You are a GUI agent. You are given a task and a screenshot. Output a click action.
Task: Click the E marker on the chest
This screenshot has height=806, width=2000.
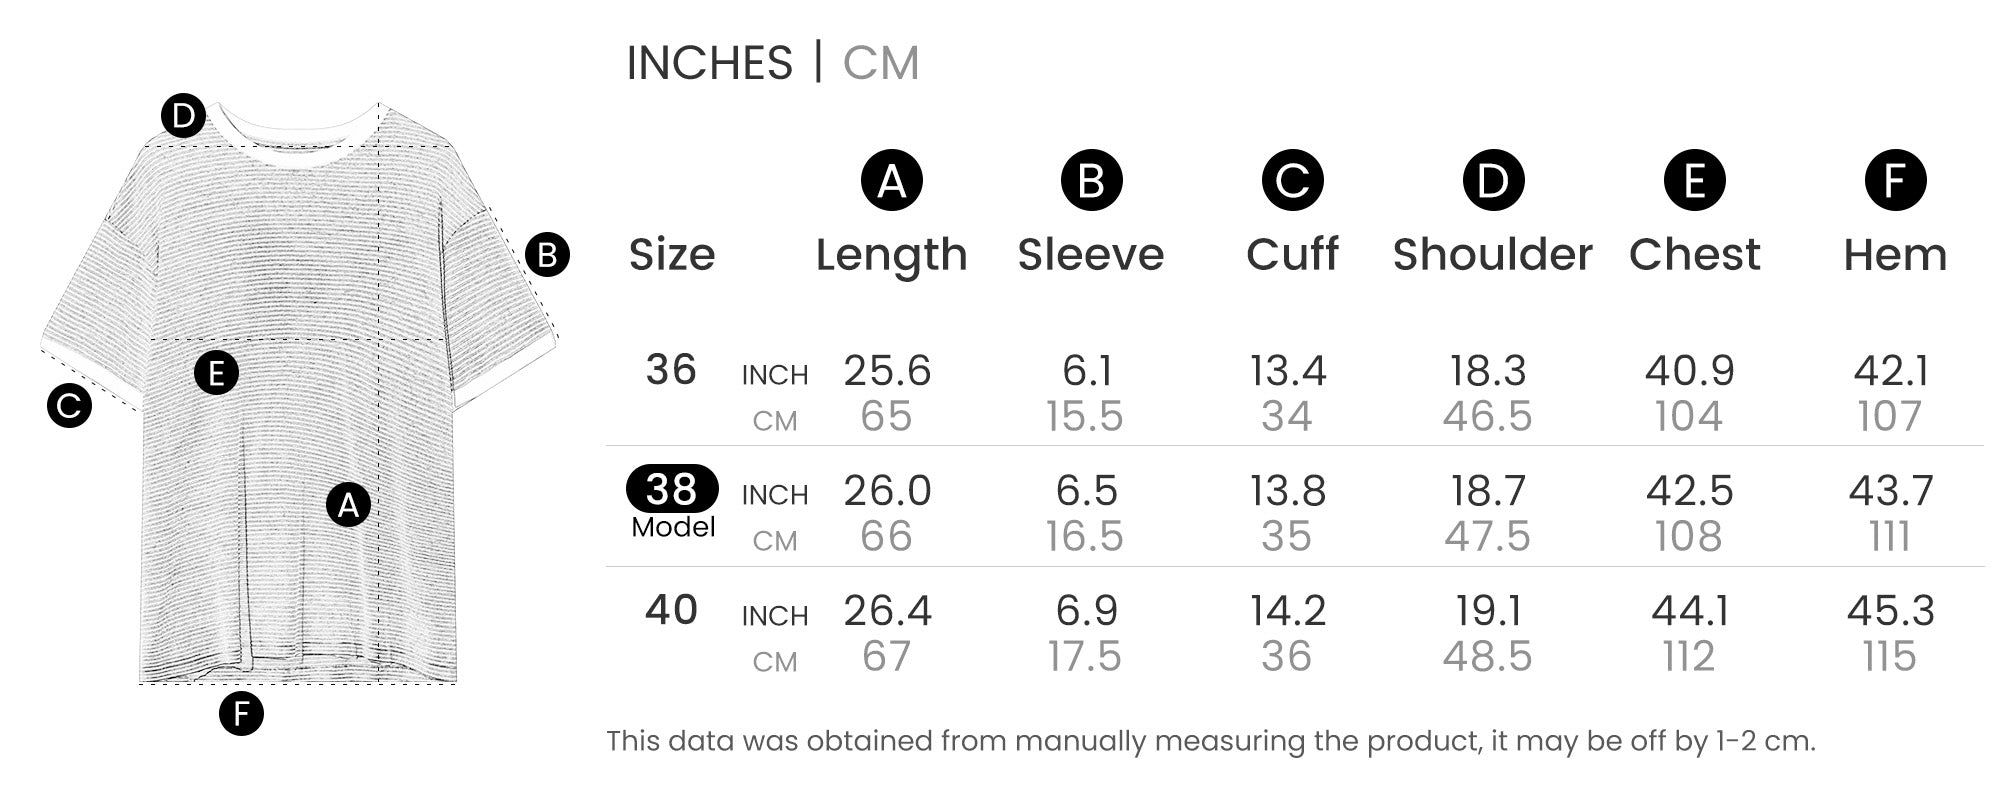tap(216, 374)
